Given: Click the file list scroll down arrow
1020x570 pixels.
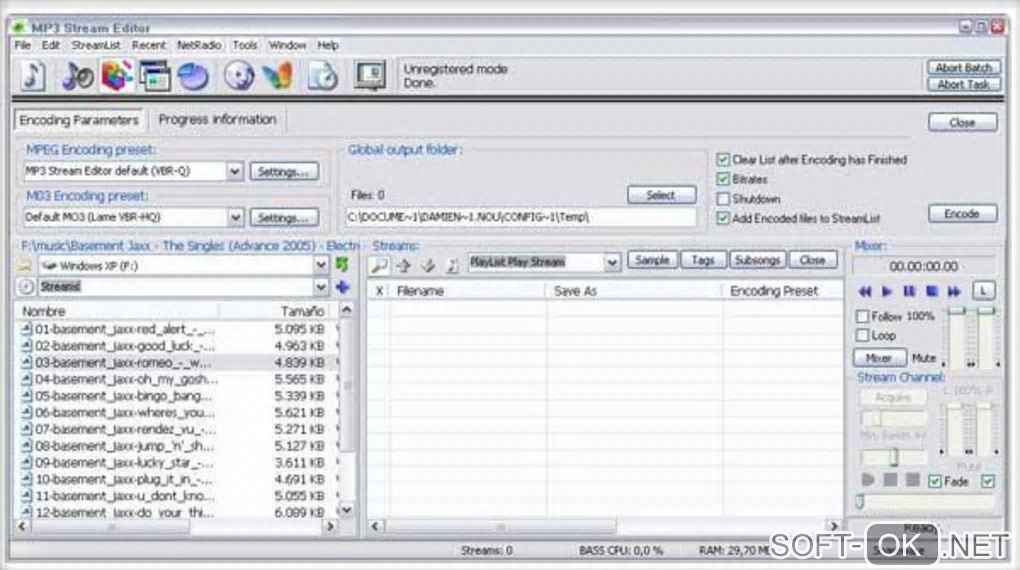Looking at the screenshot, I should [347, 509].
